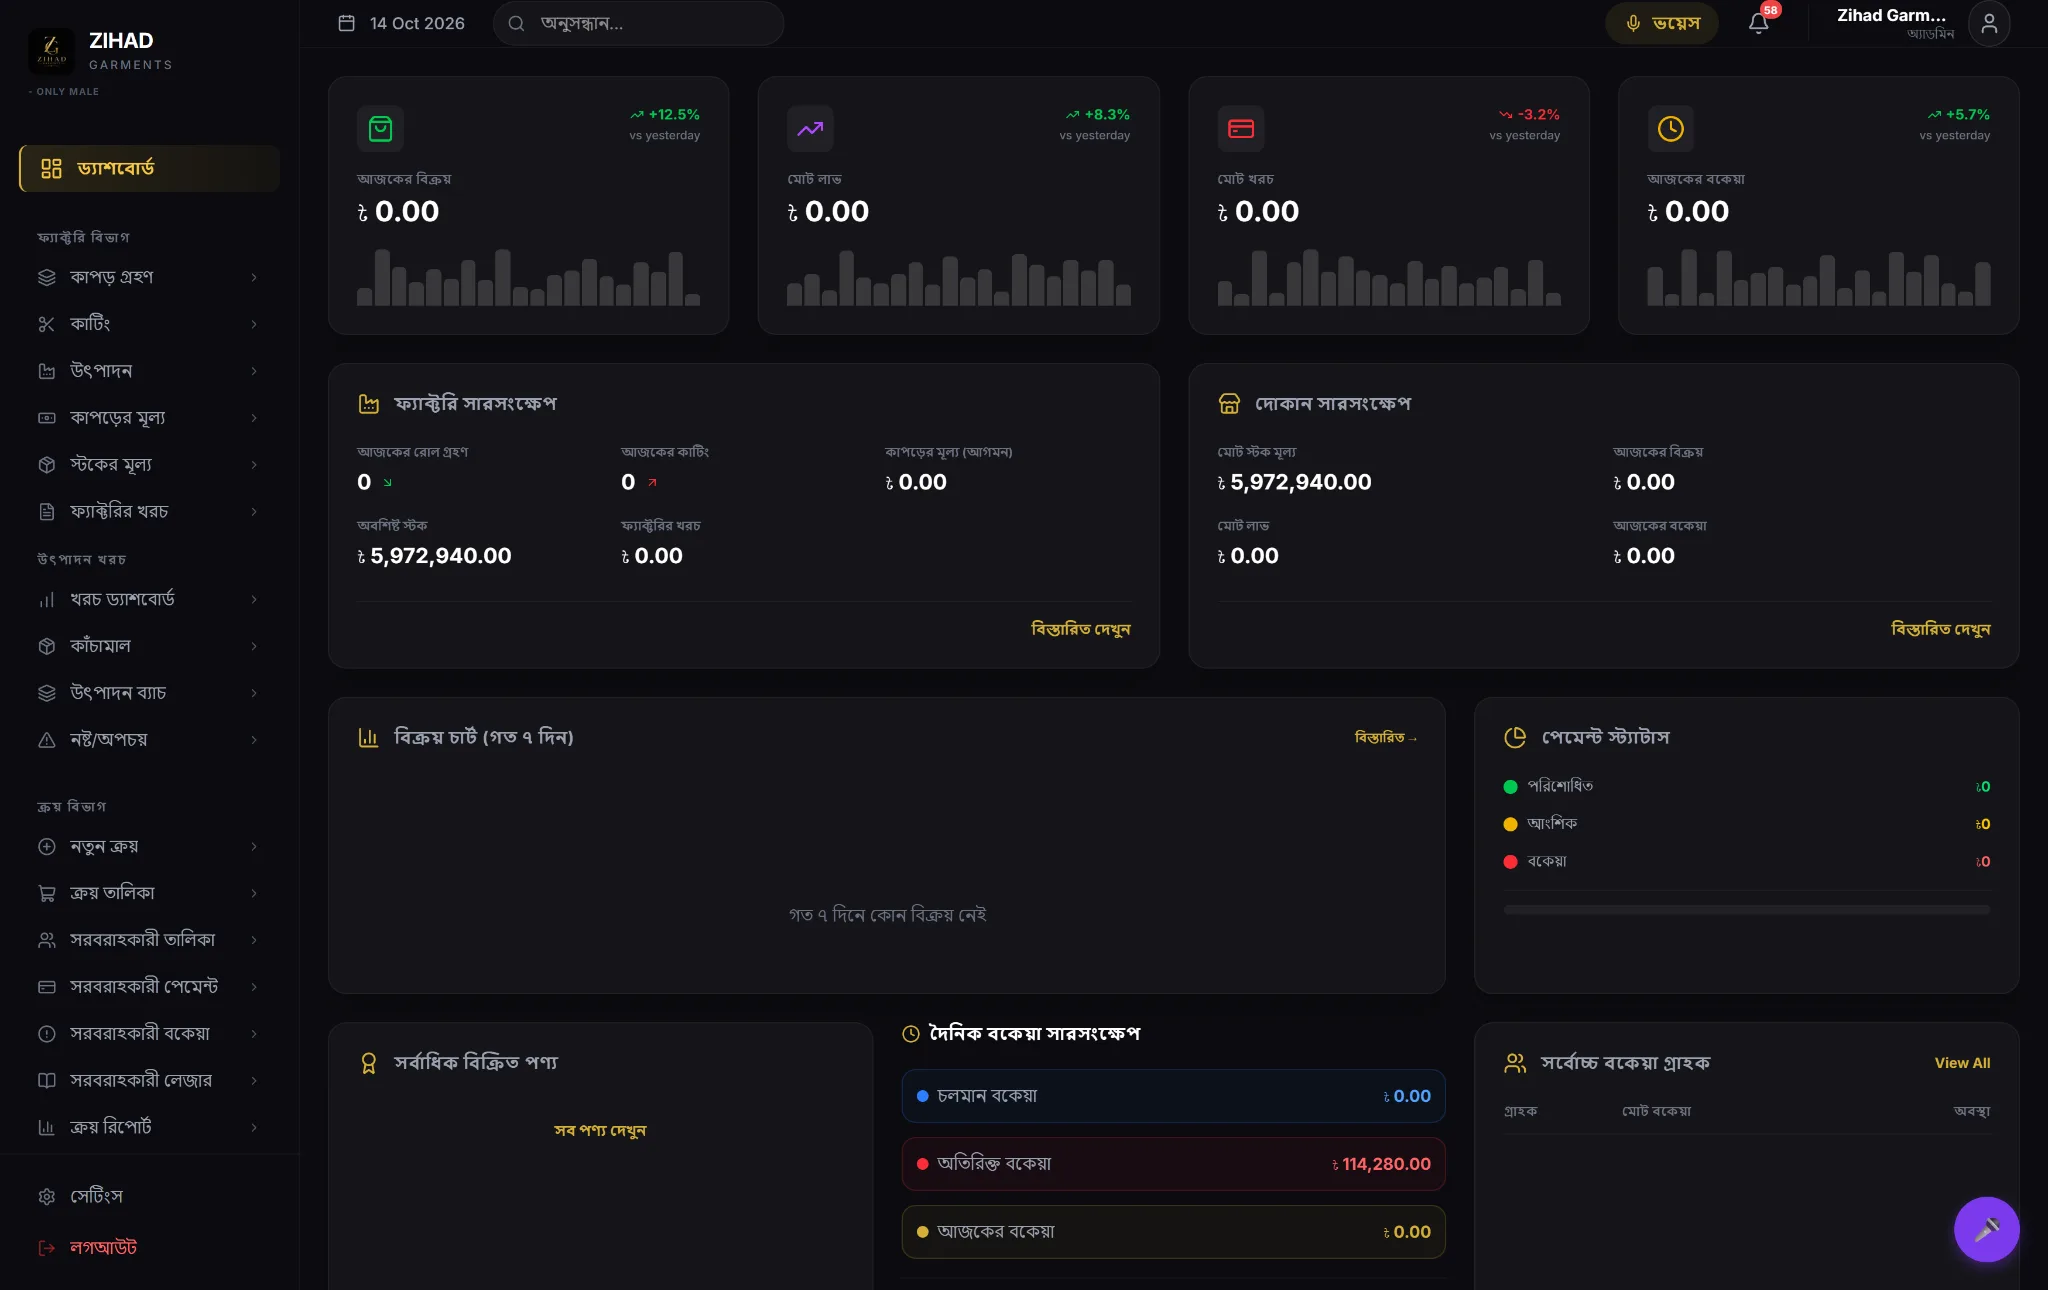This screenshot has height=1290, width=2048.
Task: Click the award icon beside সর্বাধিক বিক্রিত পণ্য
Action: pyautogui.click(x=368, y=1063)
